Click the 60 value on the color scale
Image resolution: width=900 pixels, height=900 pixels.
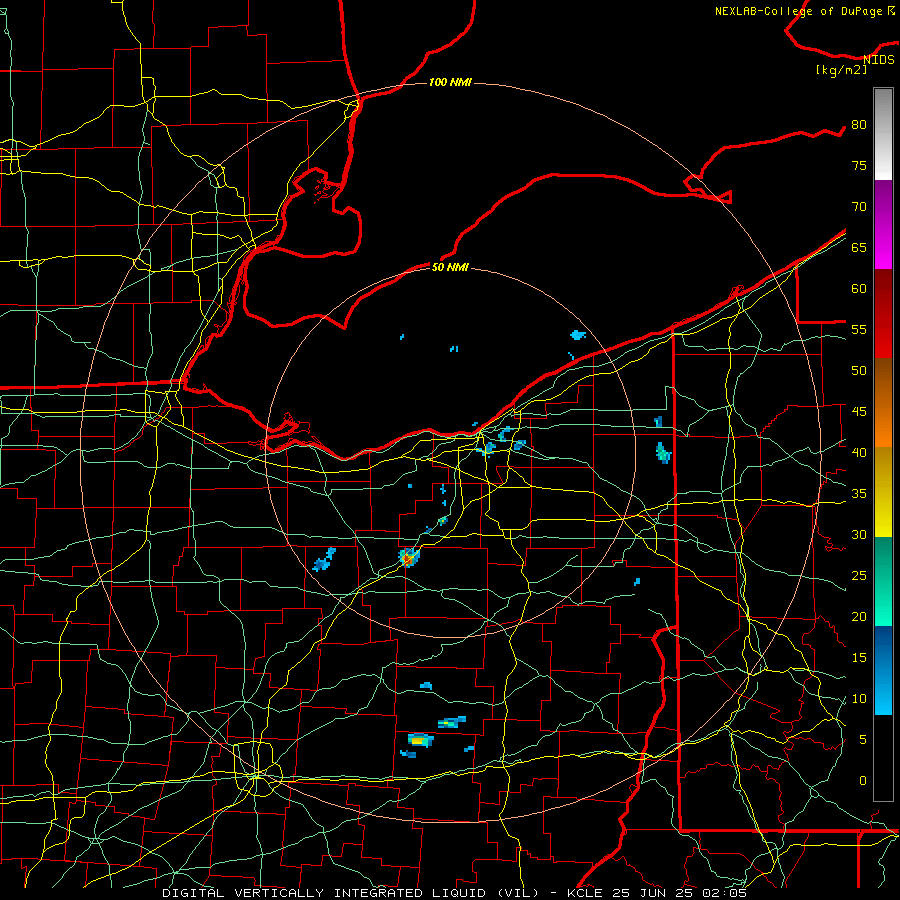[x=859, y=288]
